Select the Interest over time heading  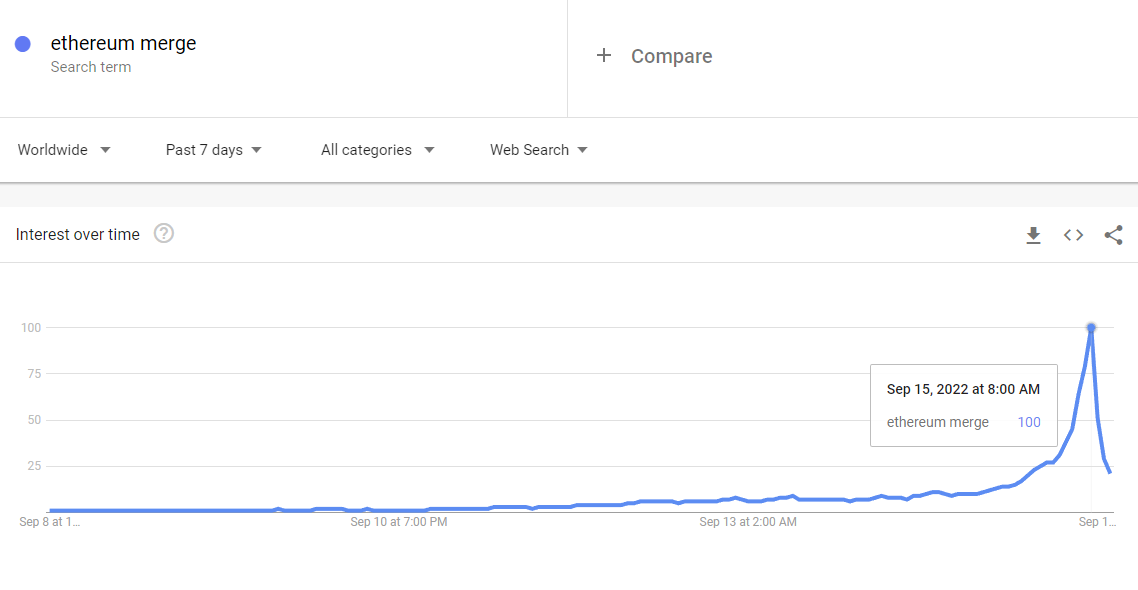click(x=78, y=235)
